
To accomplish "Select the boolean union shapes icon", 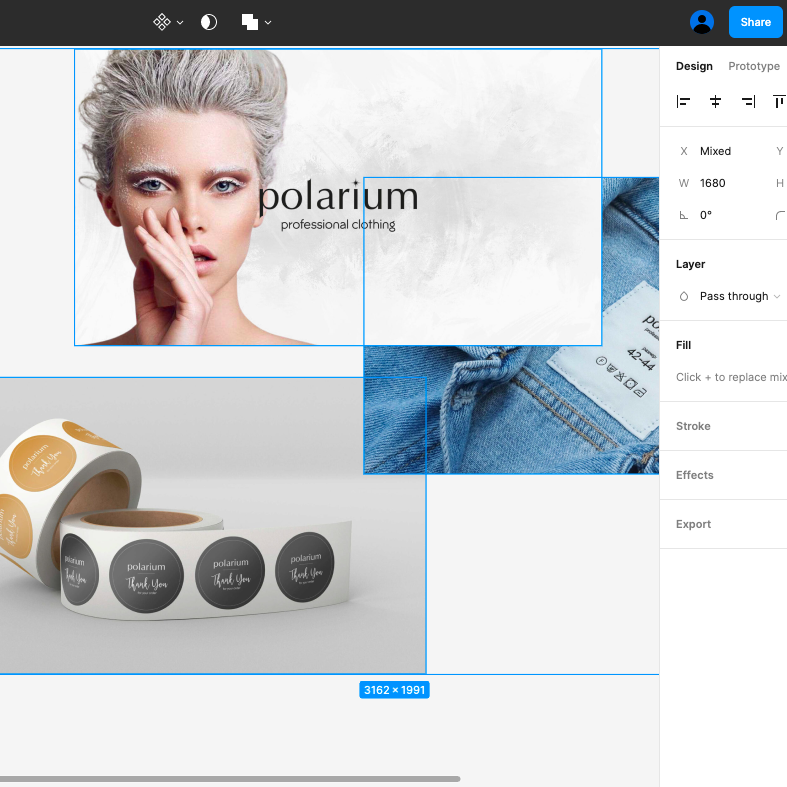I will (249, 22).
